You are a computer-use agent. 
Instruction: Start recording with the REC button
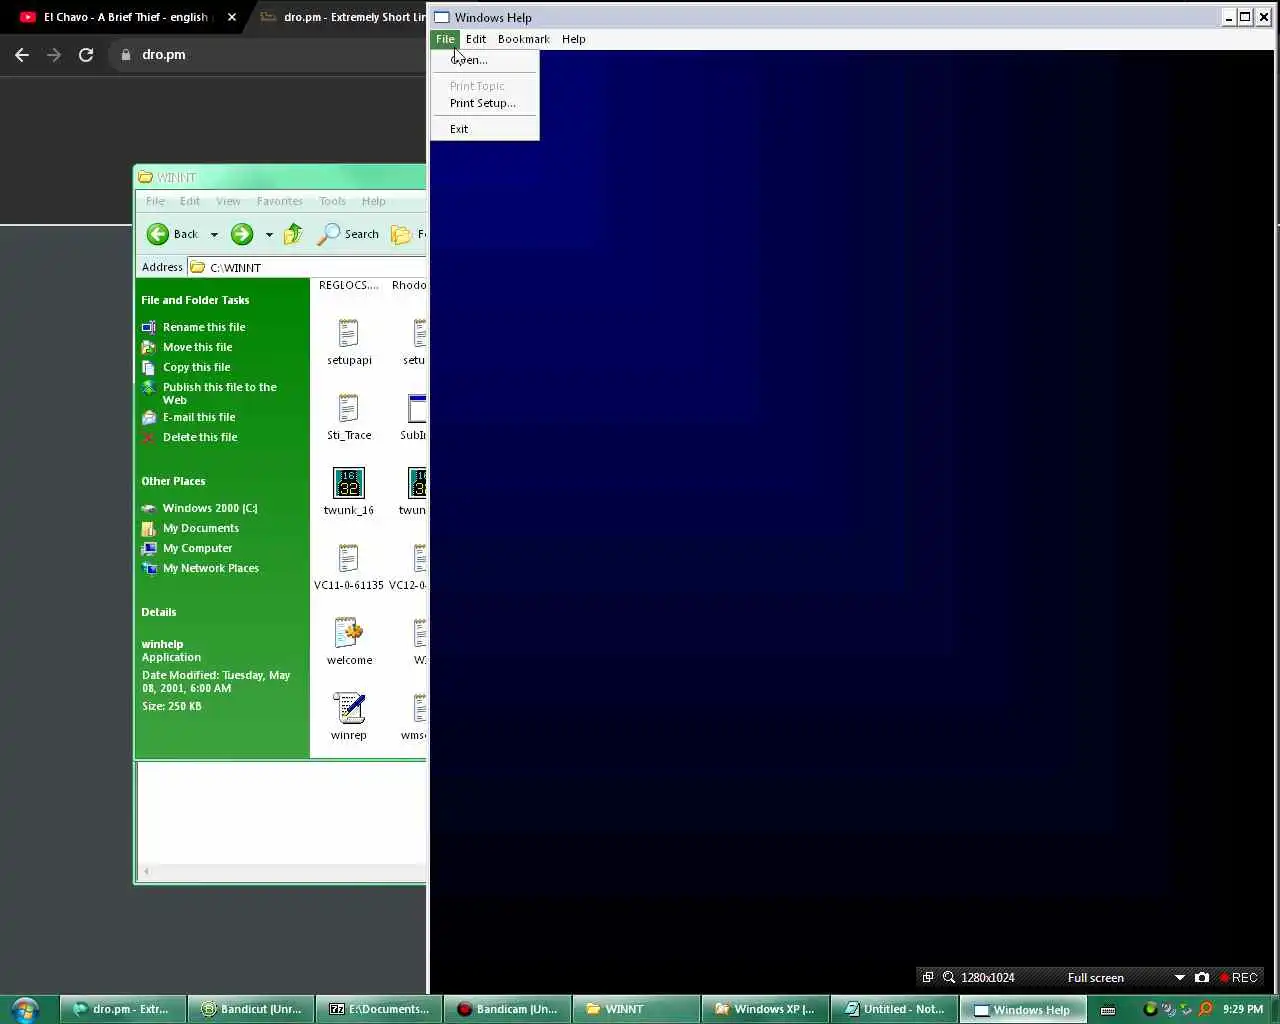[1238, 977]
